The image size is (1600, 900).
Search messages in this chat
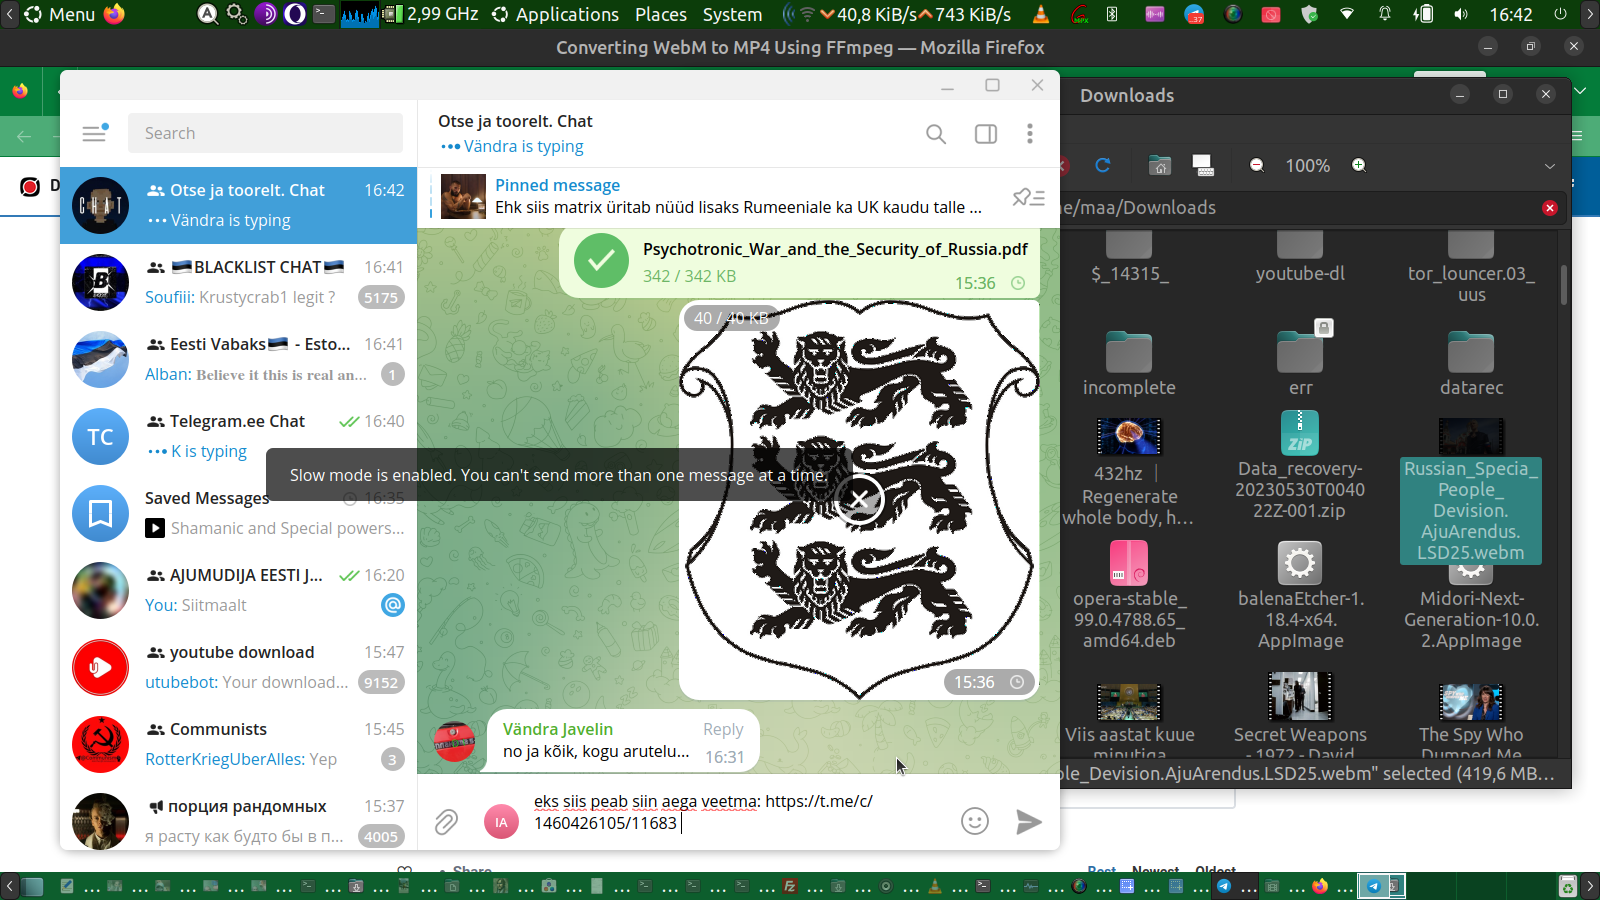[x=935, y=134]
